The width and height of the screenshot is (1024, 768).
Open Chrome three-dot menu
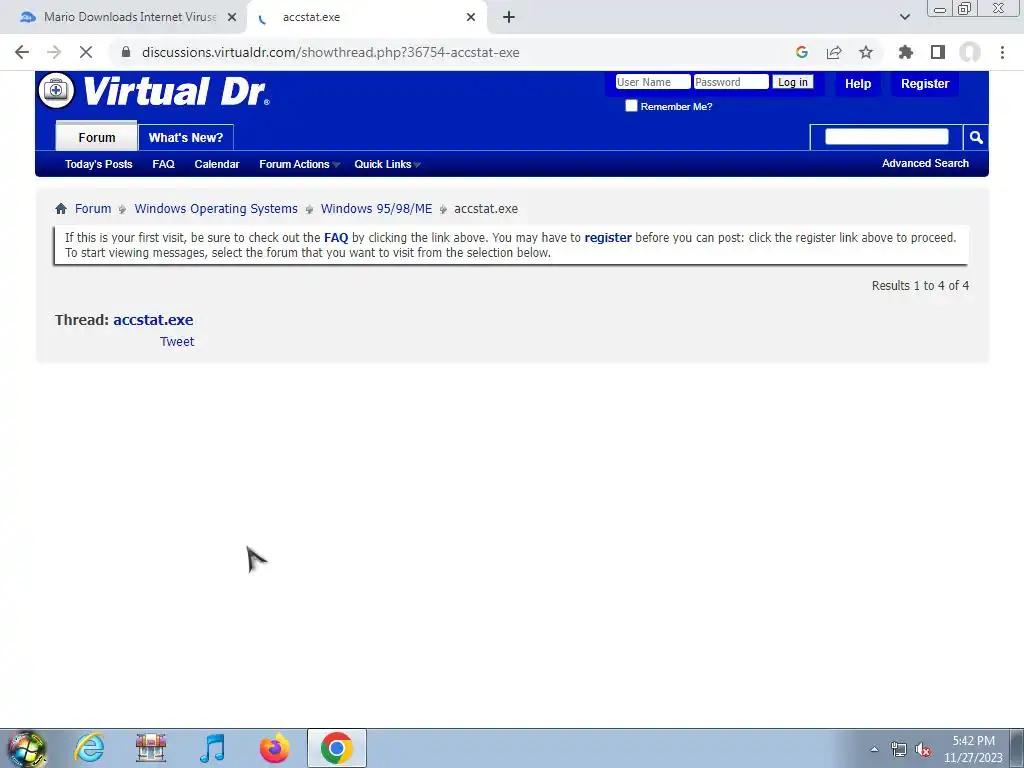[x=1002, y=52]
